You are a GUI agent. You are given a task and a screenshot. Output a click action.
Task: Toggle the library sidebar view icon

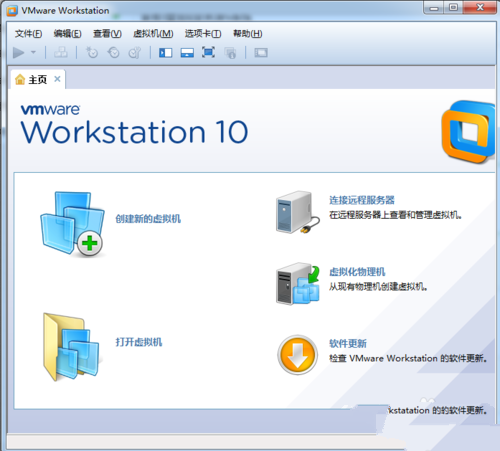tap(165, 53)
